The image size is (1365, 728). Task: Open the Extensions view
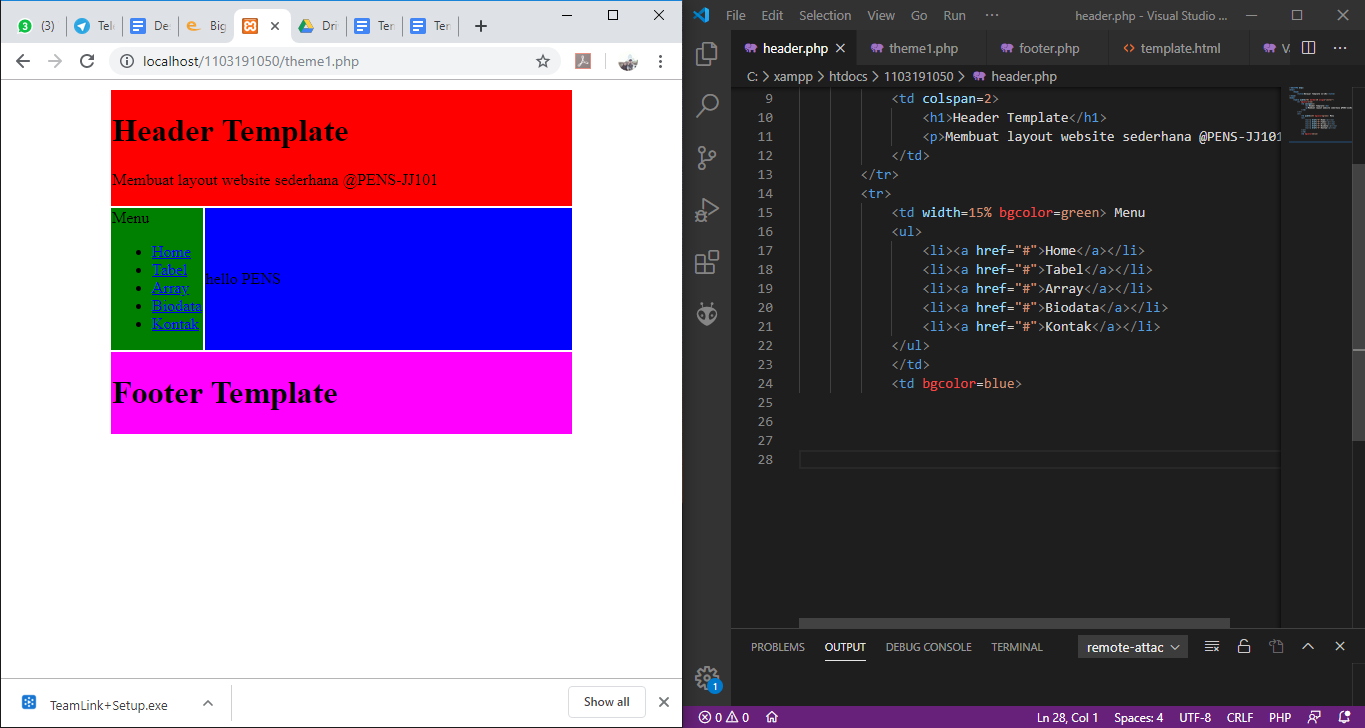[x=707, y=262]
